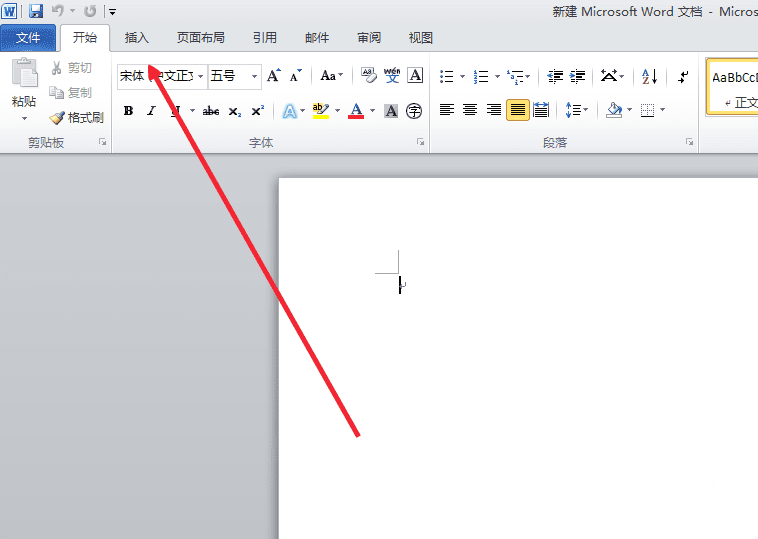The image size is (758, 539).
Task: Click the Format Painter brush icon
Action: 57,117
